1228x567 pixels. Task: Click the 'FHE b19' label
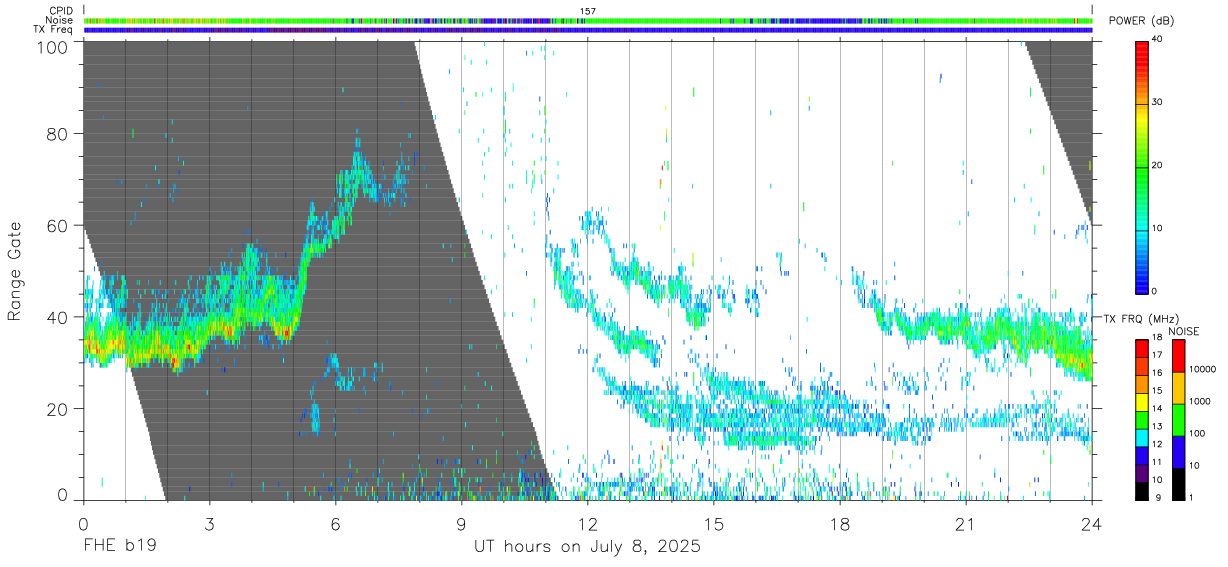point(120,547)
